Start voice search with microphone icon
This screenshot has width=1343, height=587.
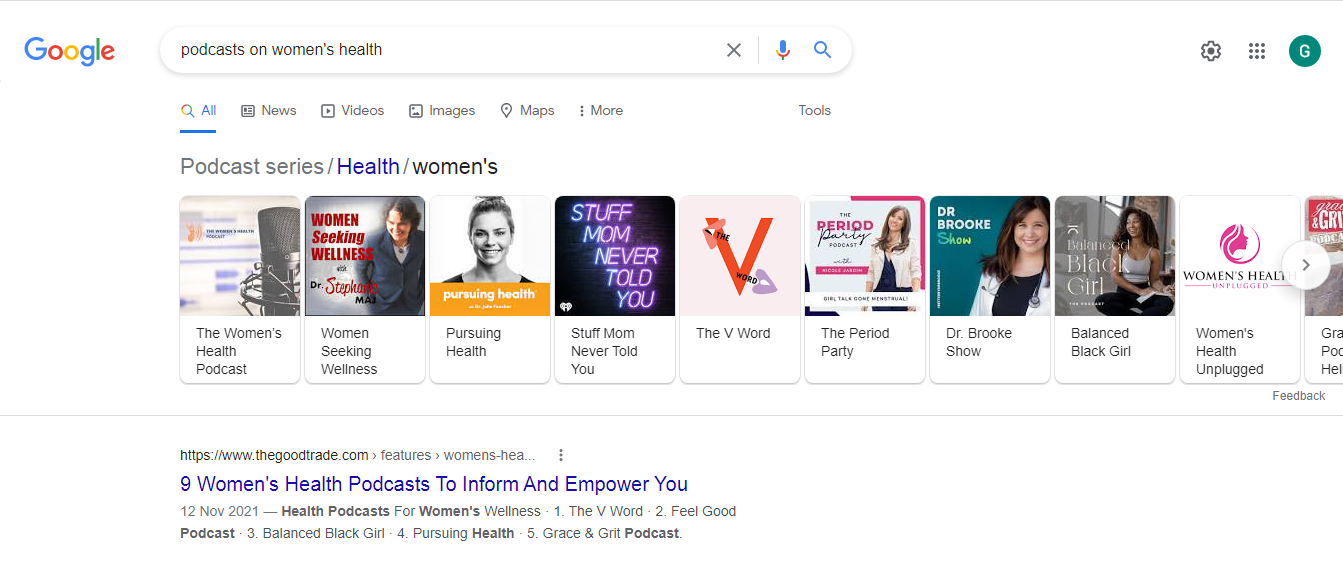tap(783, 50)
